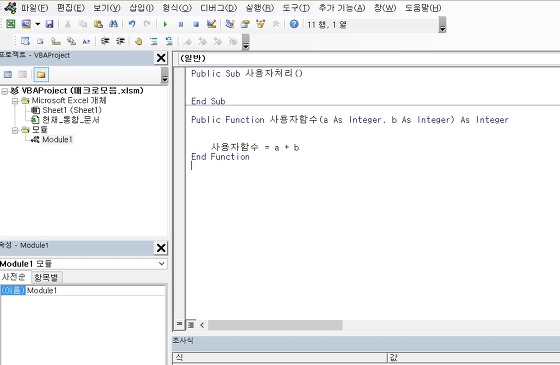Open the 편집(E) menu

click(x=71, y=8)
